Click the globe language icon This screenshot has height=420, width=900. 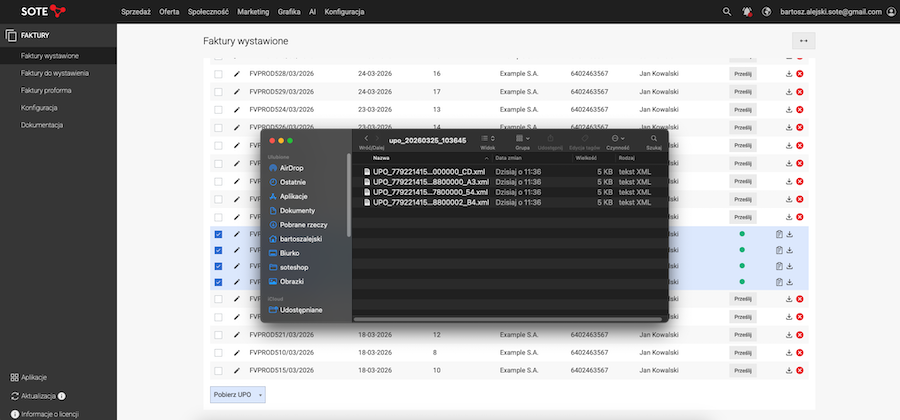click(x=766, y=11)
